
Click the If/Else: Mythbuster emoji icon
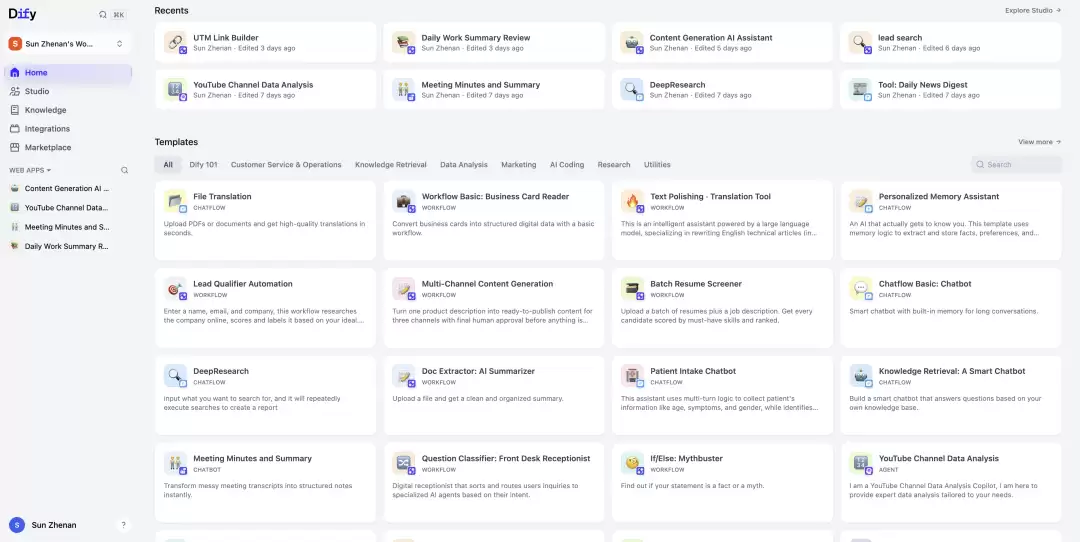tap(632, 463)
